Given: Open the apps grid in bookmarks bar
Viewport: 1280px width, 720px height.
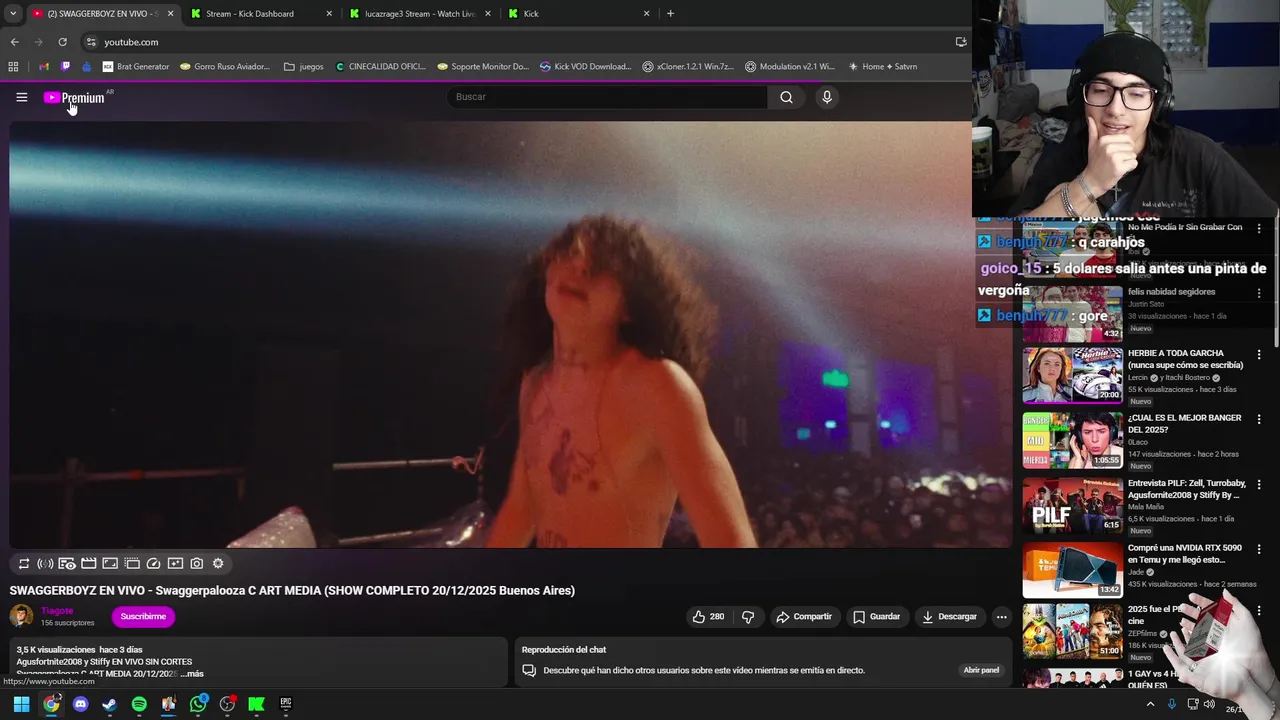Looking at the screenshot, I should click(x=13, y=67).
